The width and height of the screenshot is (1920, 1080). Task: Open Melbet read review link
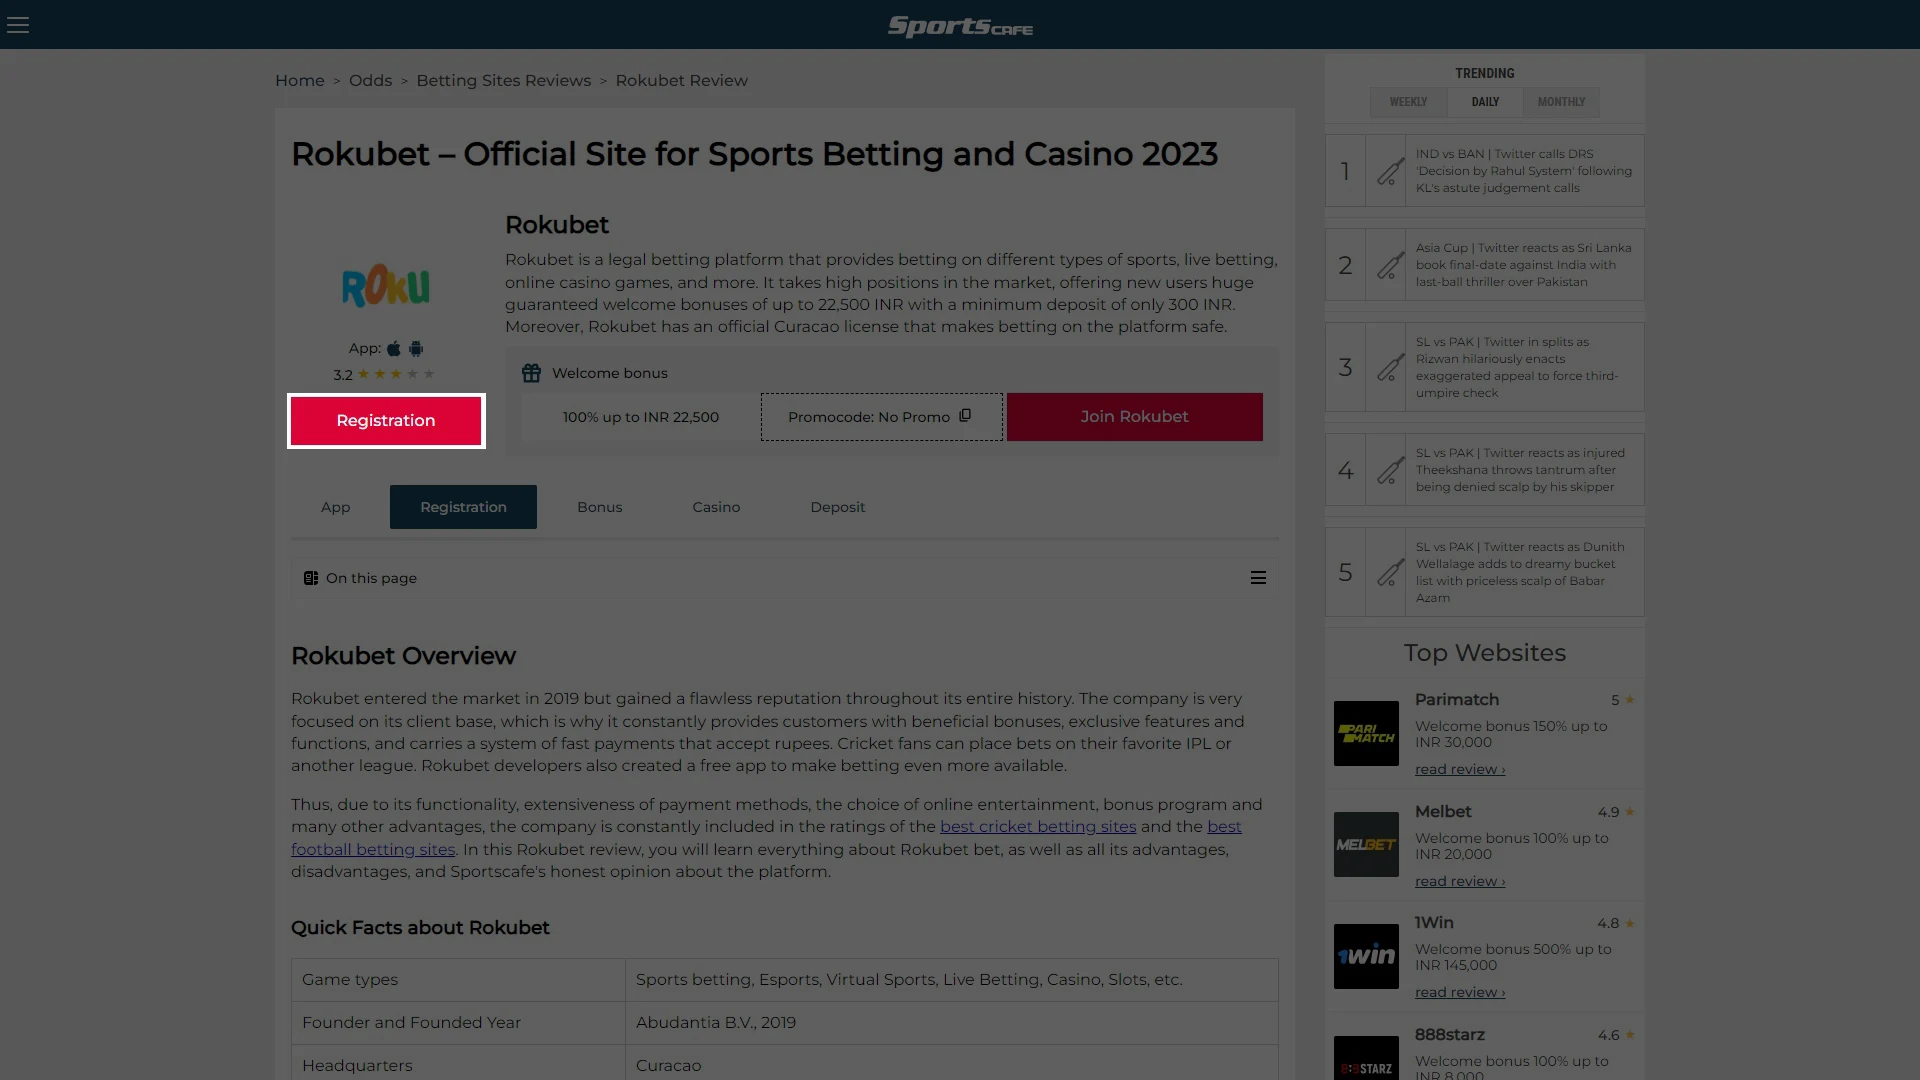[x=1459, y=882]
